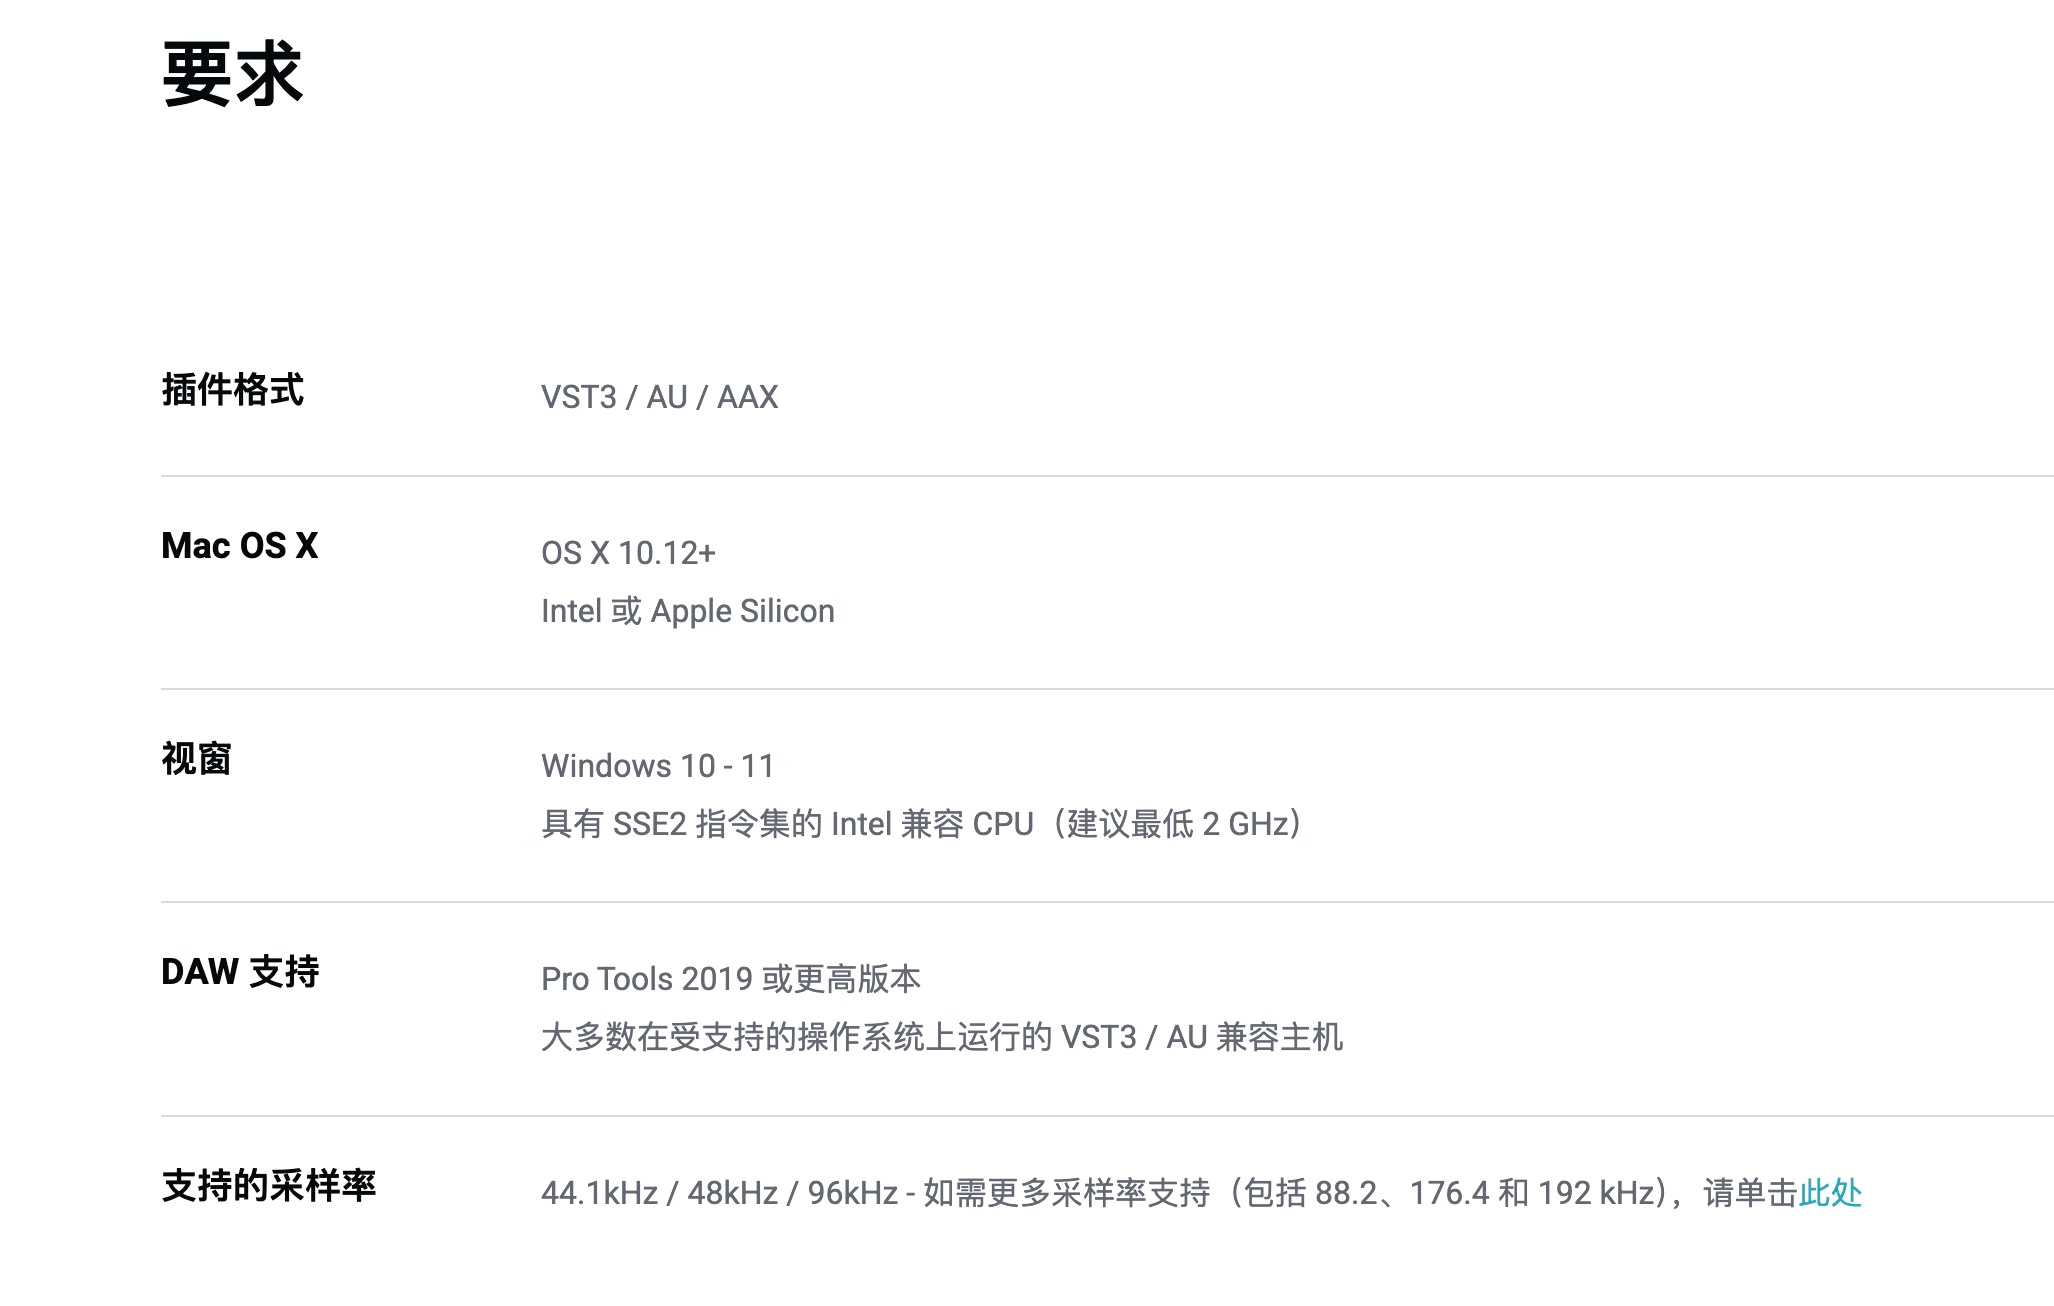The width and height of the screenshot is (2054, 1306).
Task: Click the divider line below DAW 支持 row
Action: pos(1107,1116)
